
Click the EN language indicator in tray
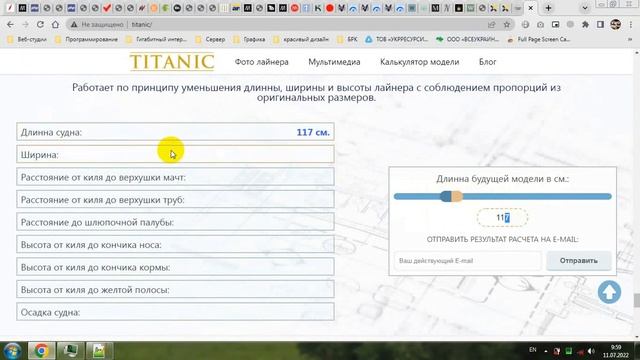(533, 350)
